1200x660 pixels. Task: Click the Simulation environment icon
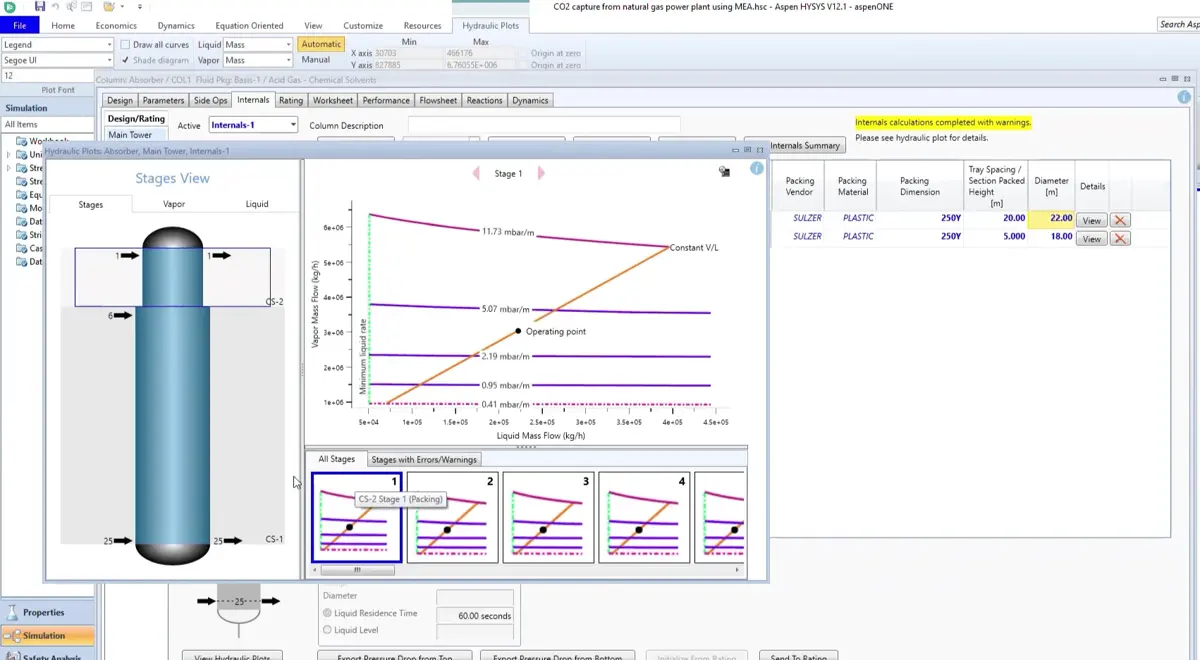point(12,635)
